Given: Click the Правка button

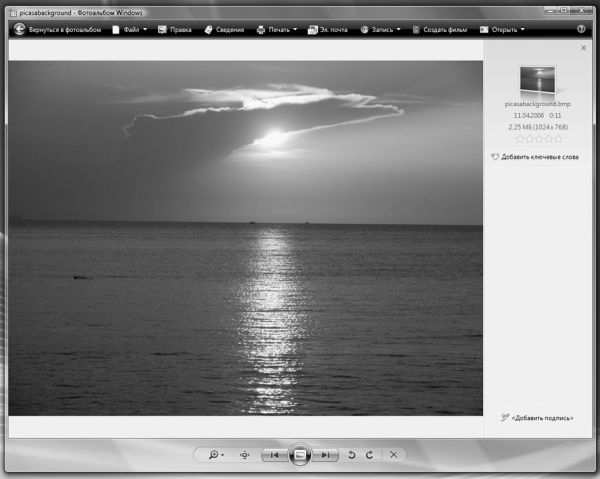Looking at the screenshot, I should pyautogui.click(x=174, y=30).
